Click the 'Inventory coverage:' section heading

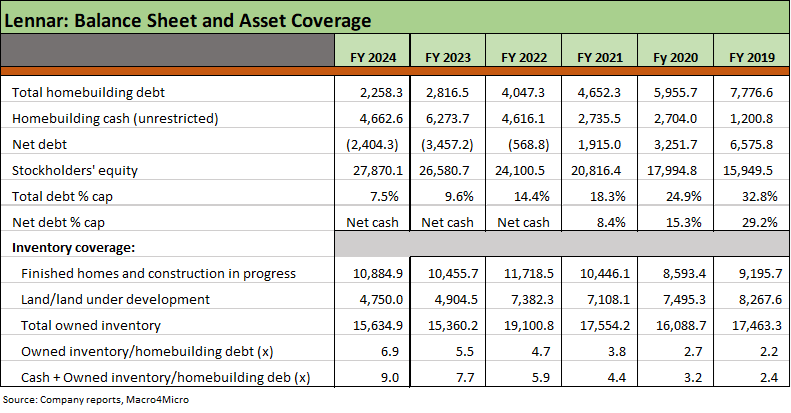point(74,248)
